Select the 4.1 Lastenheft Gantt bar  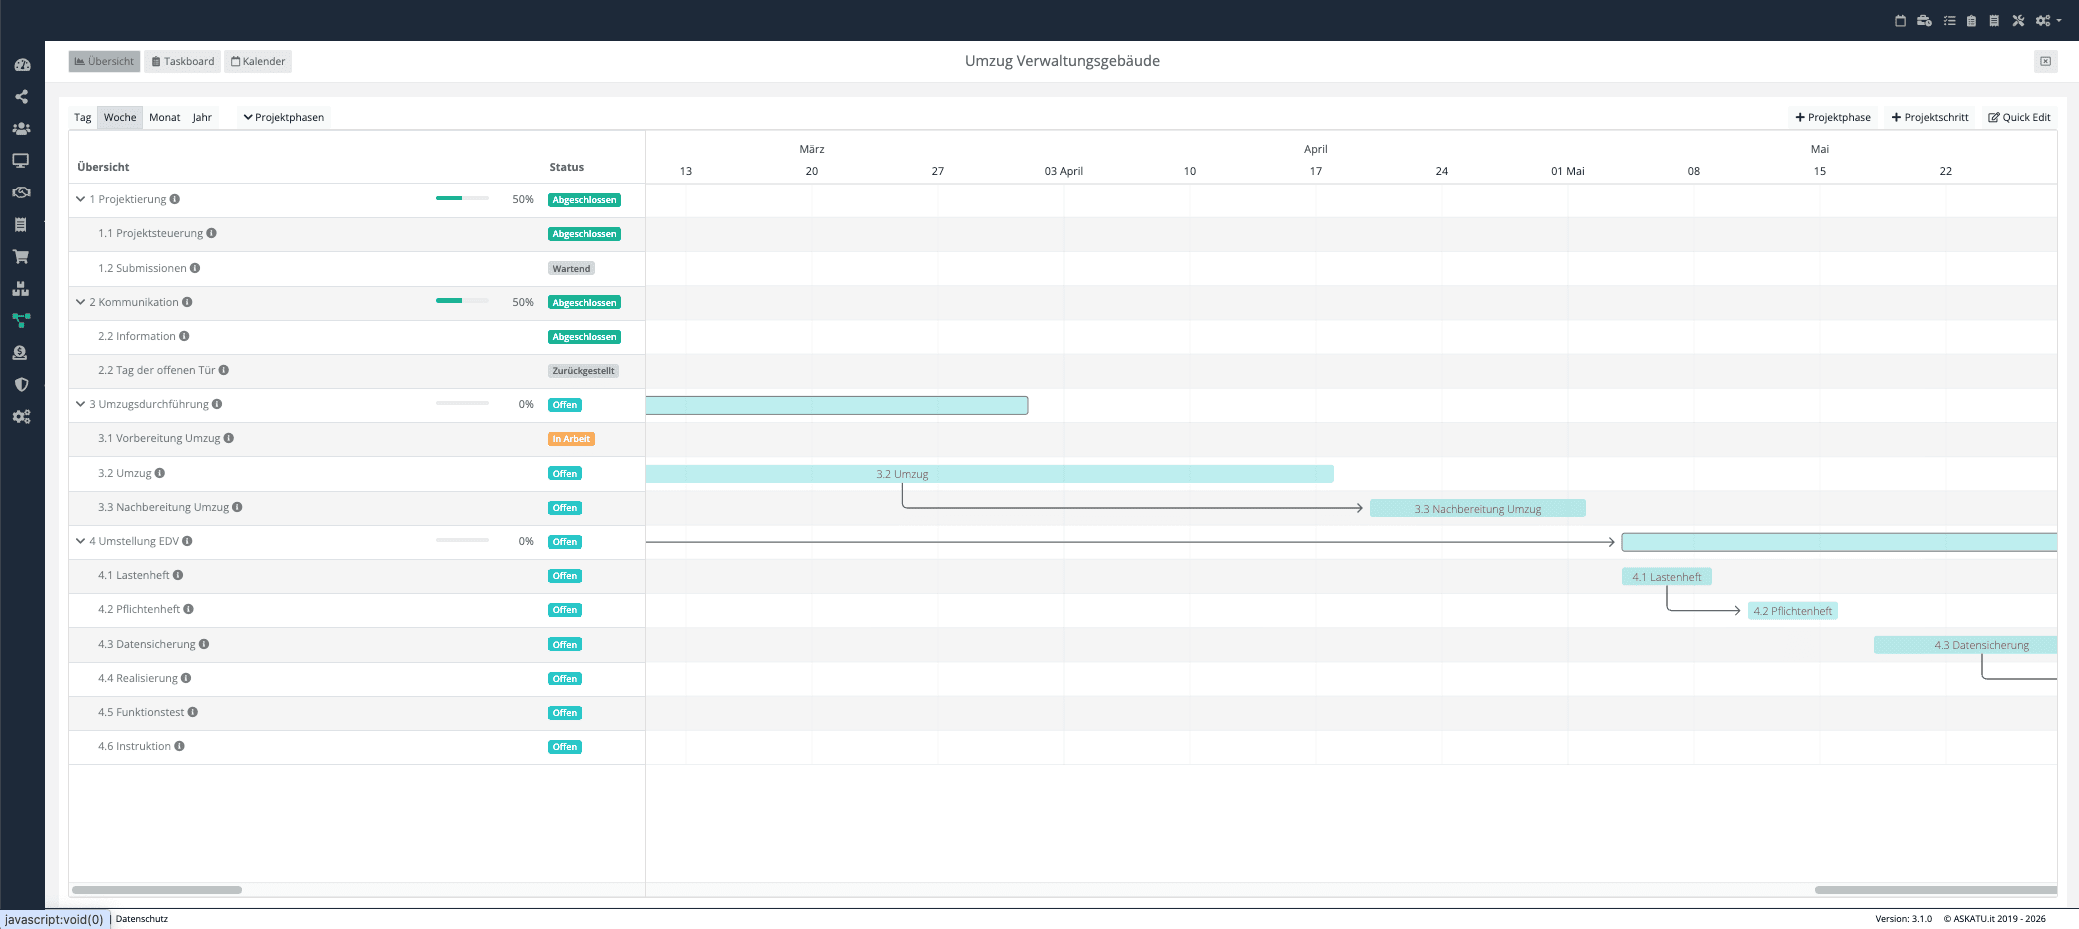point(1667,577)
